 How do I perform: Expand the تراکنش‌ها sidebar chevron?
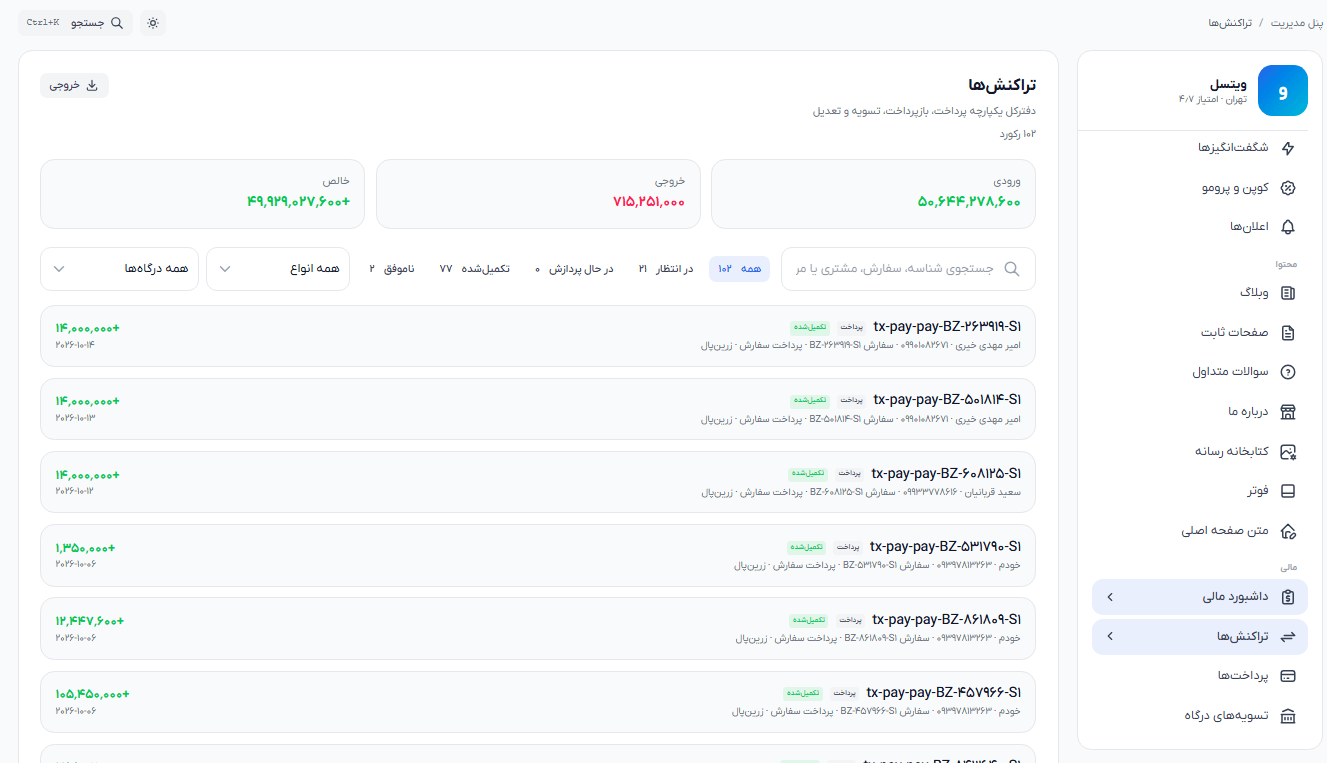[x=1110, y=637]
